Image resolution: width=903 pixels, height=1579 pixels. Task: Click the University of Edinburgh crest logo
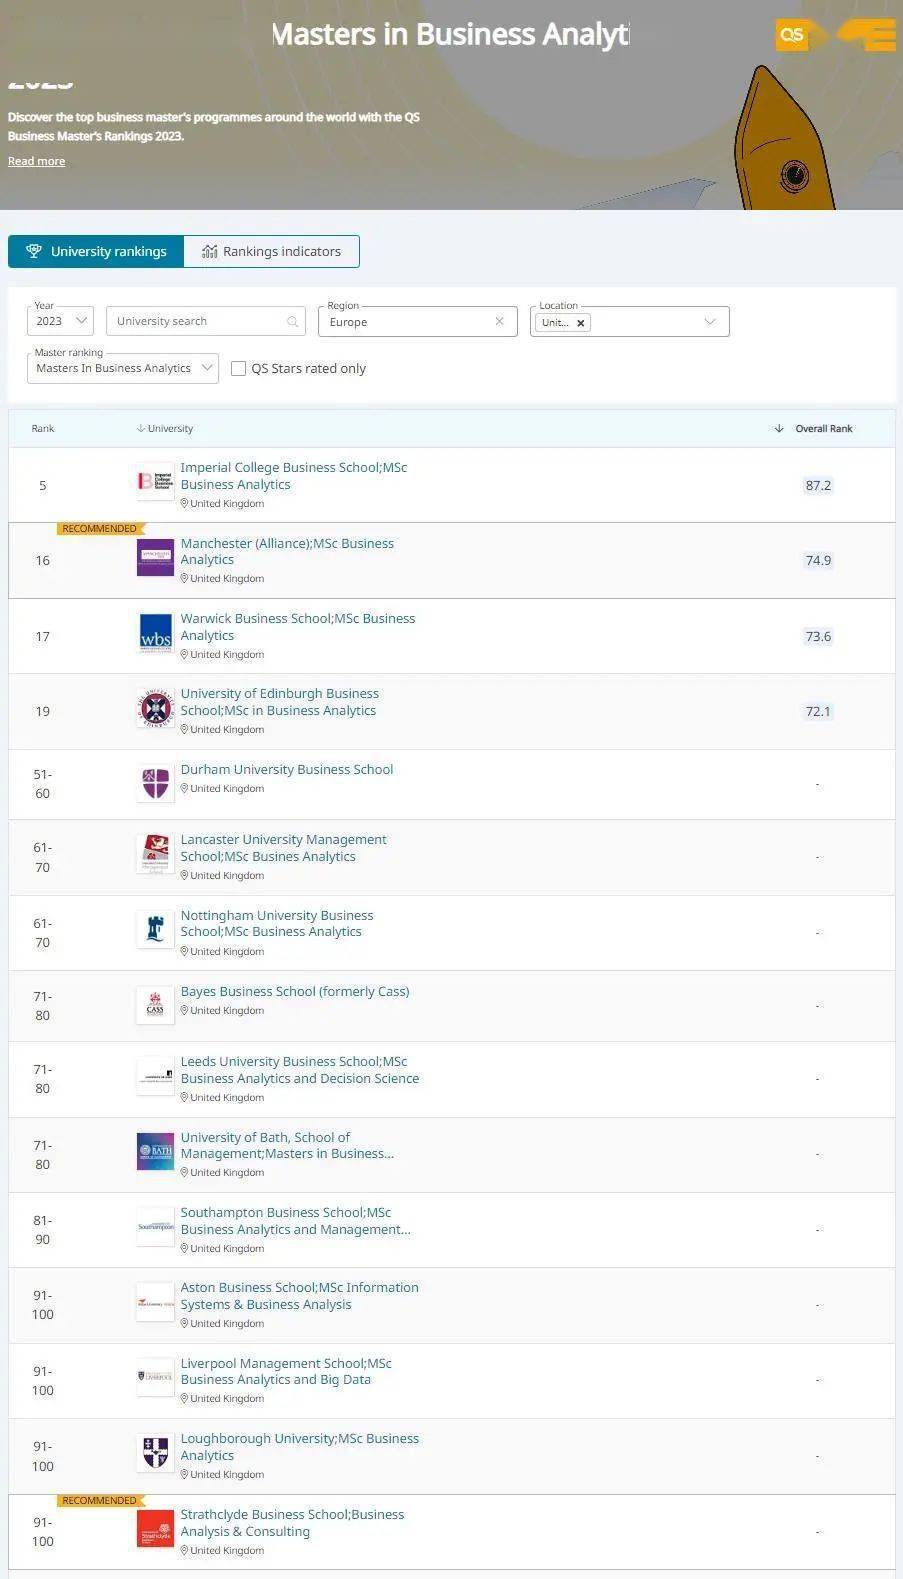point(155,709)
